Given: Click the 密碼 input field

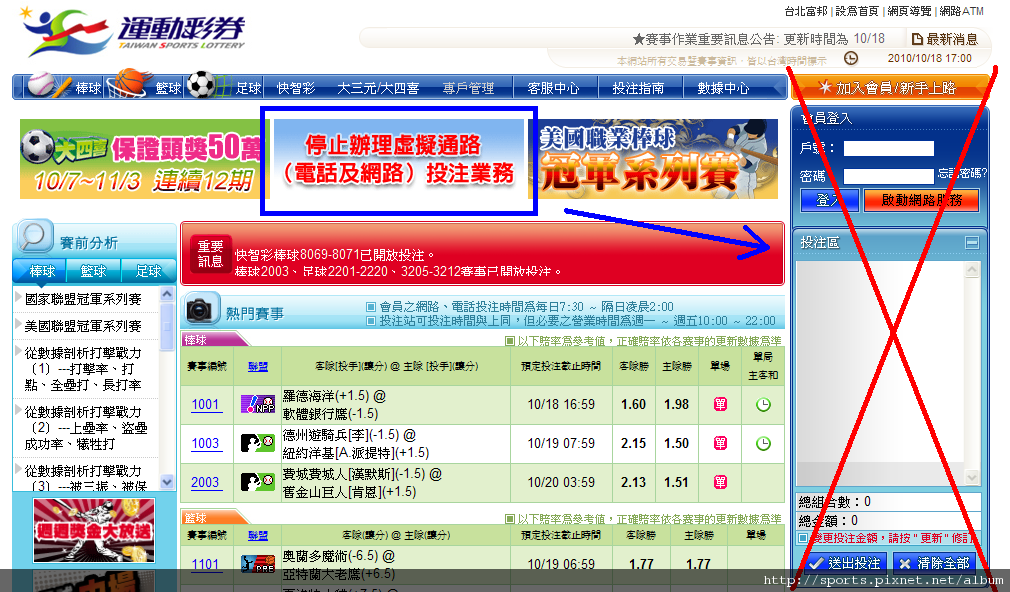Looking at the screenshot, I should [889, 176].
